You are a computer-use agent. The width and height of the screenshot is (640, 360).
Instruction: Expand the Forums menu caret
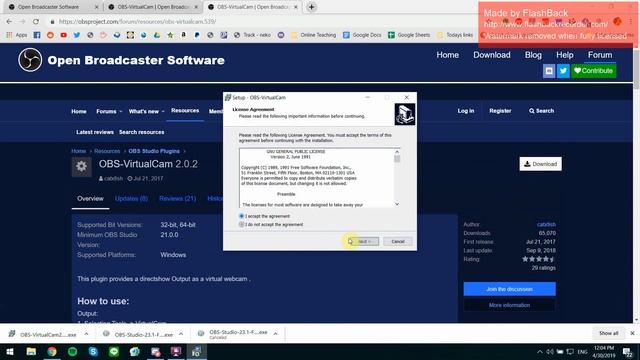click(x=121, y=111)
